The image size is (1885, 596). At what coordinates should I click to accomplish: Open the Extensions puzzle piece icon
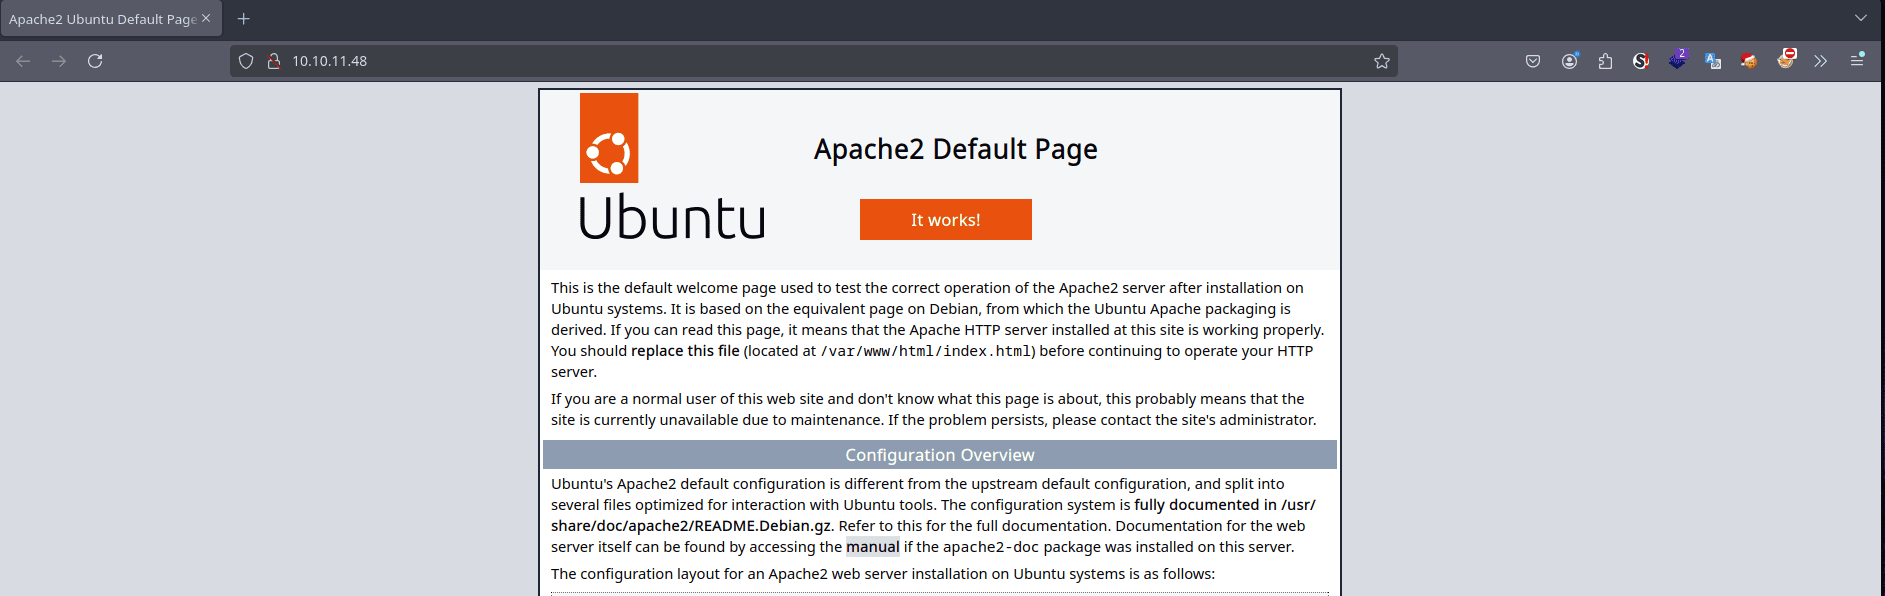click(x=1605, y=61)
